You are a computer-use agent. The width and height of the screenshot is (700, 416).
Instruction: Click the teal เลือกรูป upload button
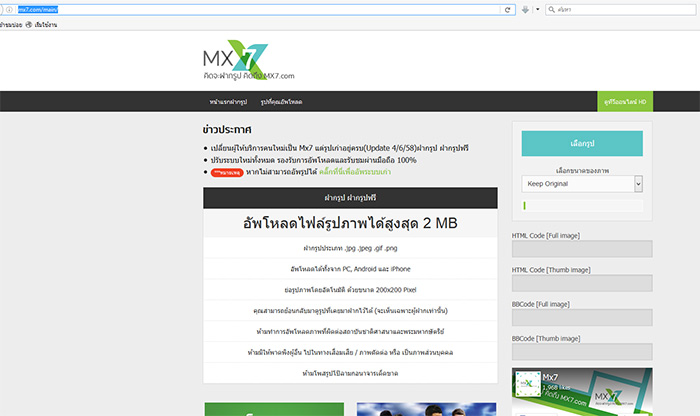582,143
